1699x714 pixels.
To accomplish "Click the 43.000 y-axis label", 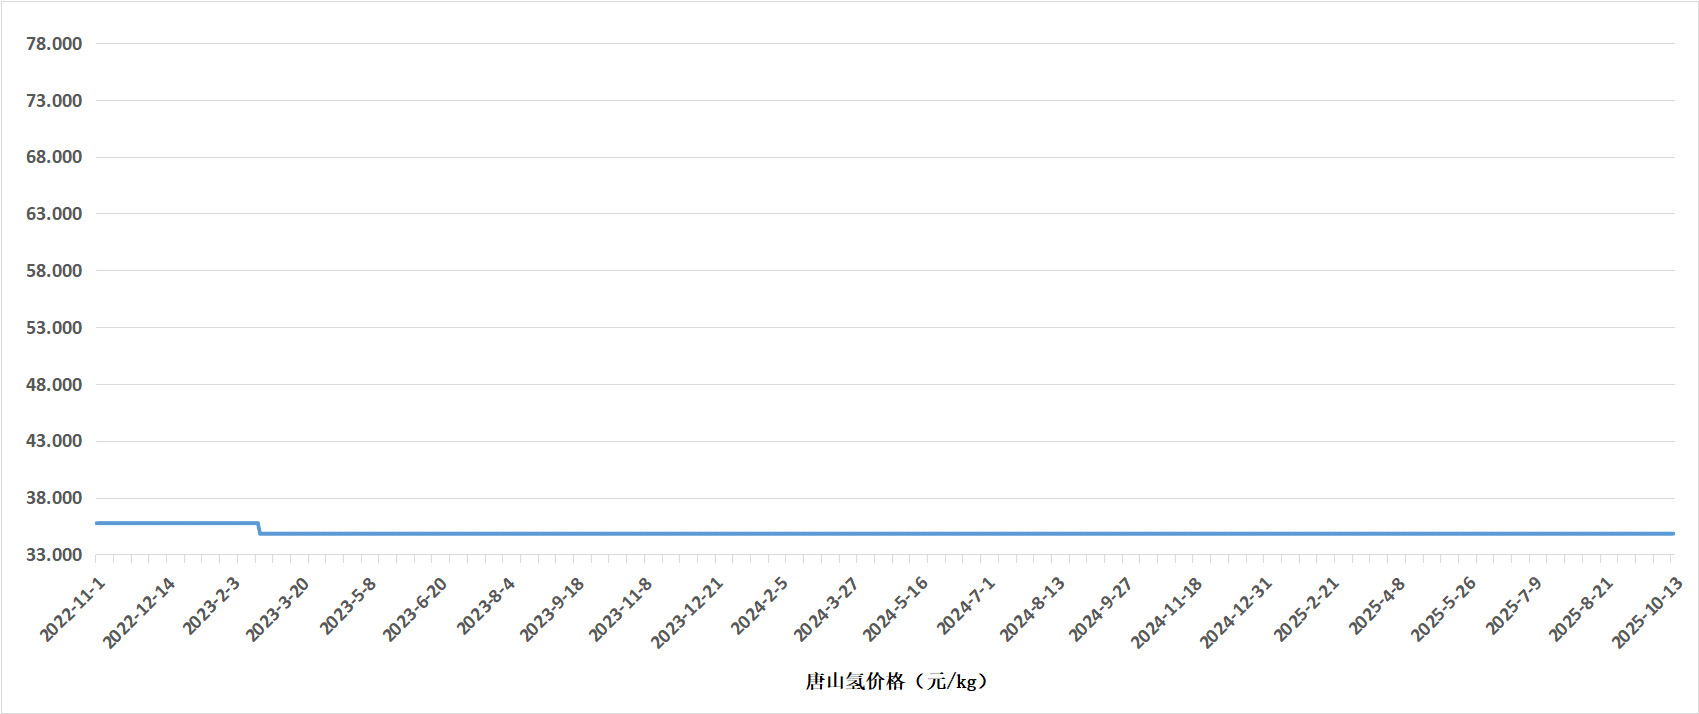I will (x=54, y=441).
